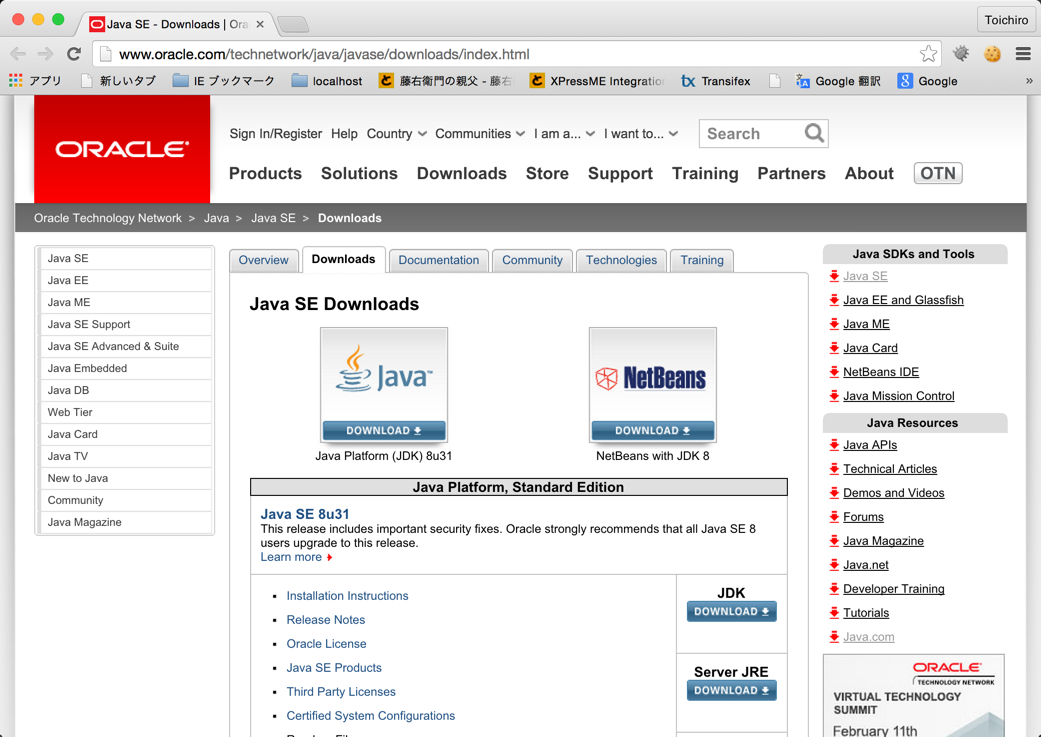Click the OTN button

937,173
